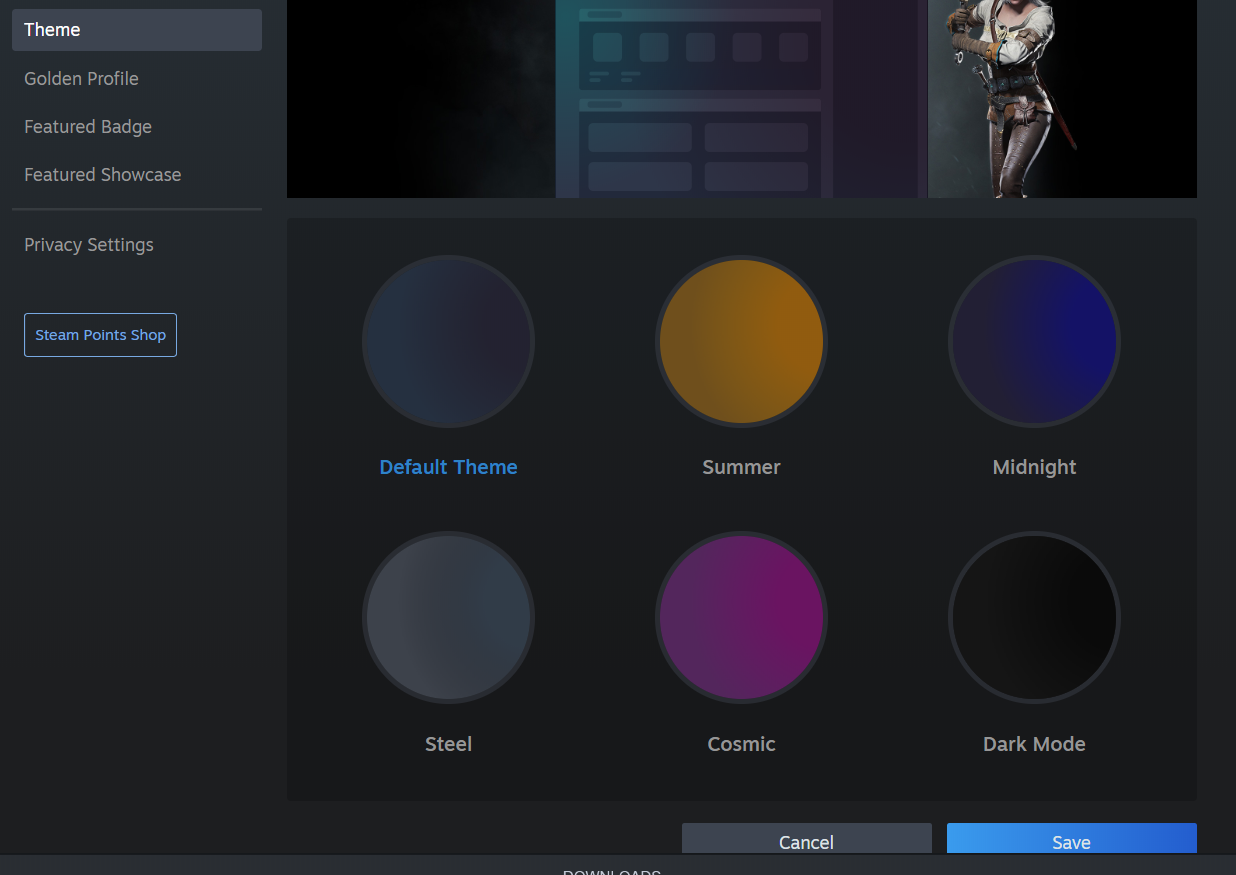Click the Midnight theme label text
Viewport: 1236px width, 875px height.
point(1034,467)
